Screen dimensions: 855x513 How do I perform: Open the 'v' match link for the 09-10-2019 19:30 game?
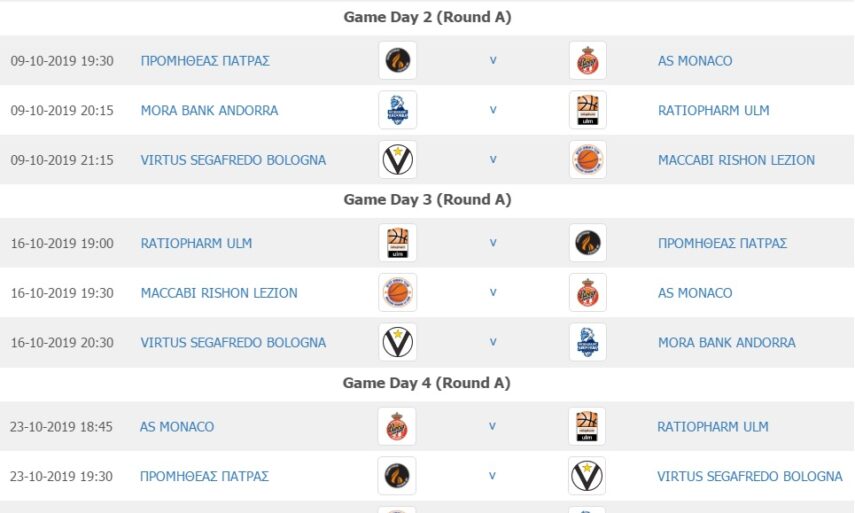pyautogui.click(x=493, y=60)
